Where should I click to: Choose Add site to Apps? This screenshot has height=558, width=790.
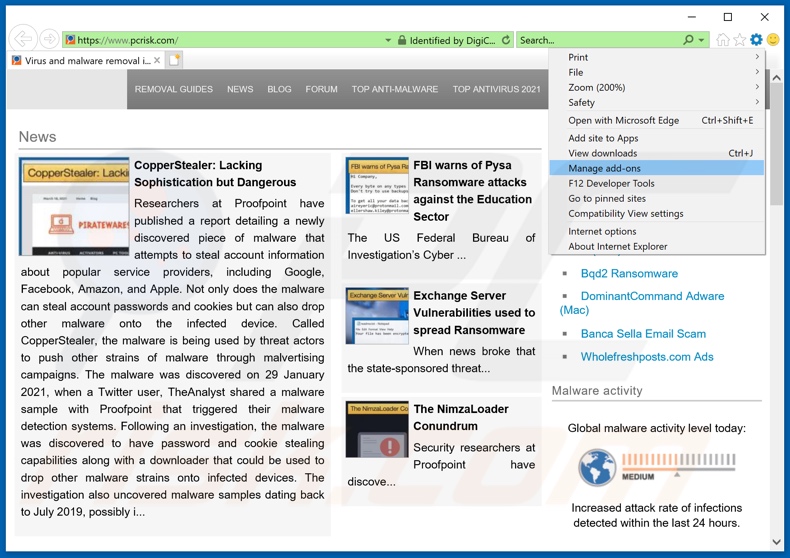[x=657, y=138]
